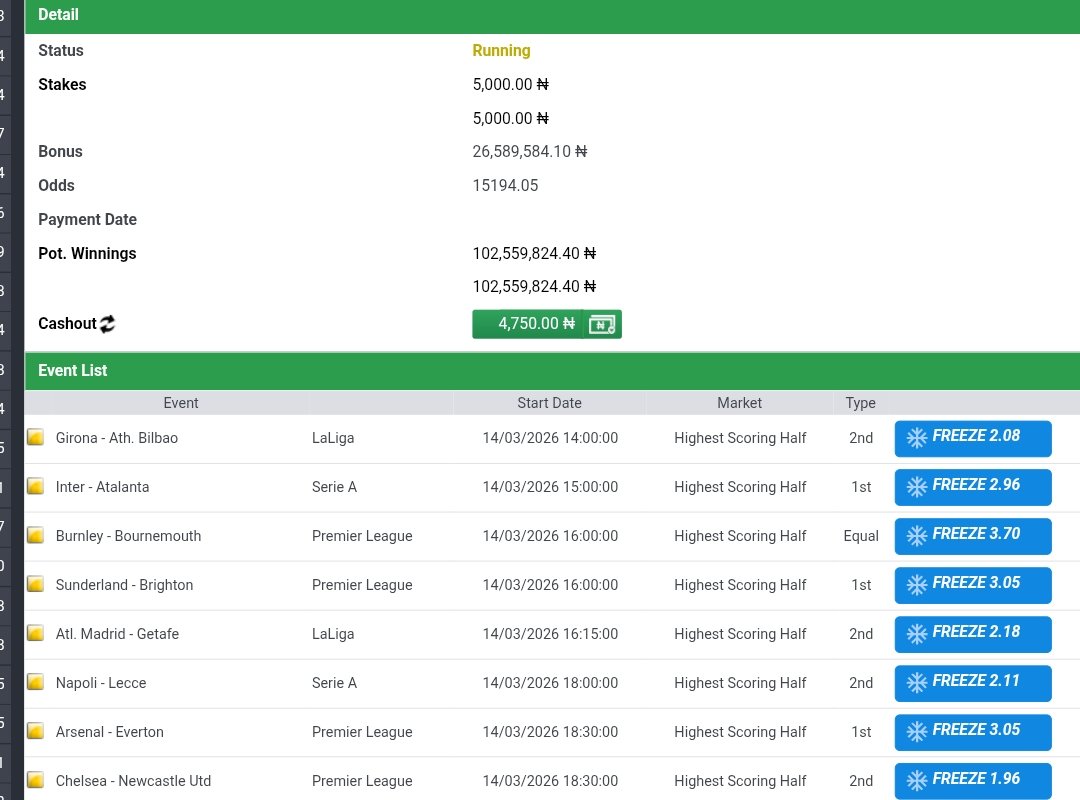Click the Type column header
The image size is (1080, 800).
(860, 403)
